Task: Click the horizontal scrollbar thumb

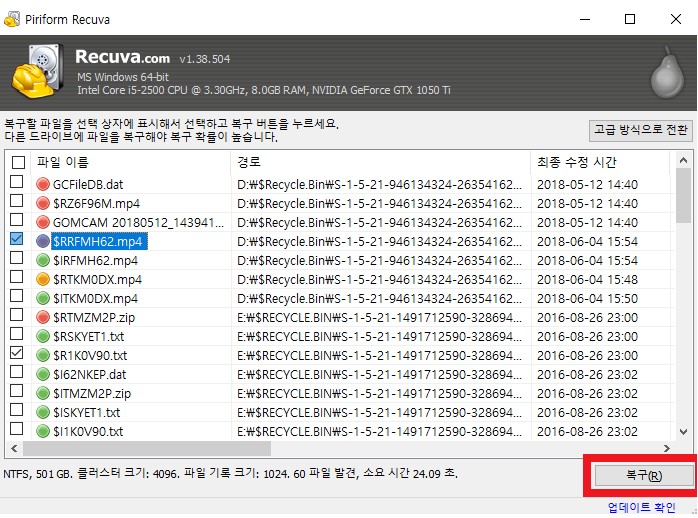Action: [147, 449]
